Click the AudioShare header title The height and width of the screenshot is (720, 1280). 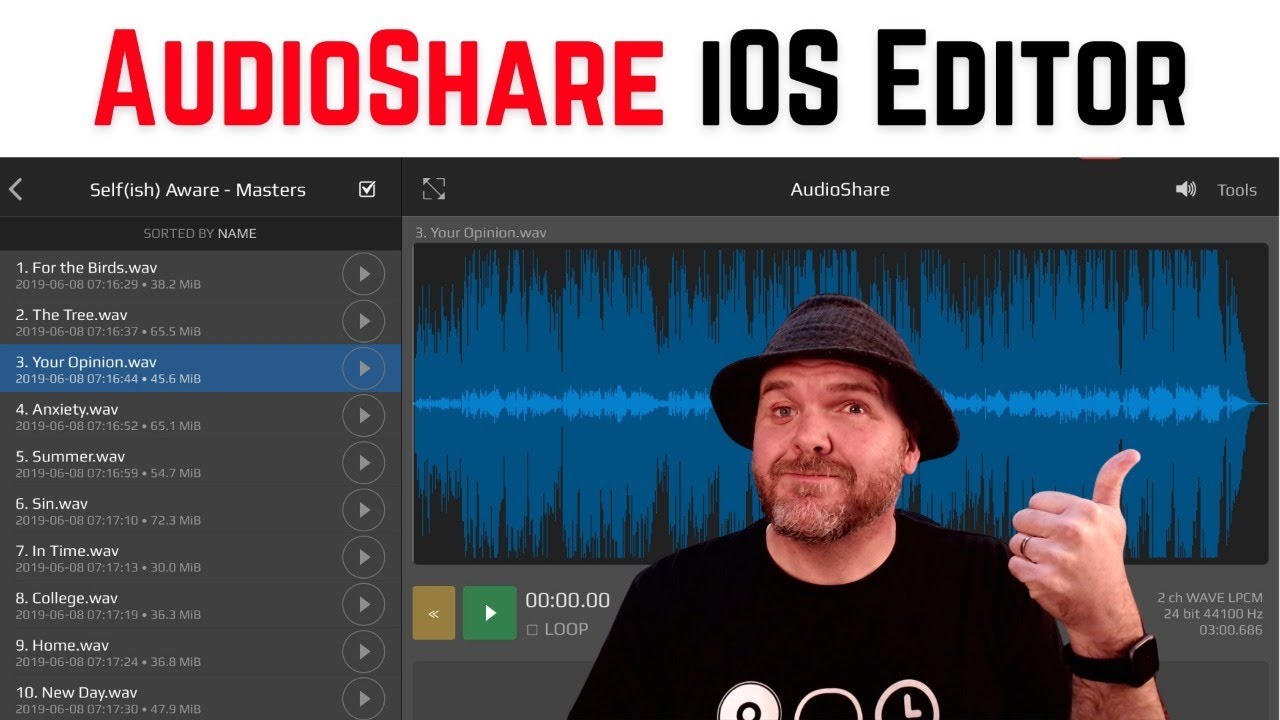point(840,190)
